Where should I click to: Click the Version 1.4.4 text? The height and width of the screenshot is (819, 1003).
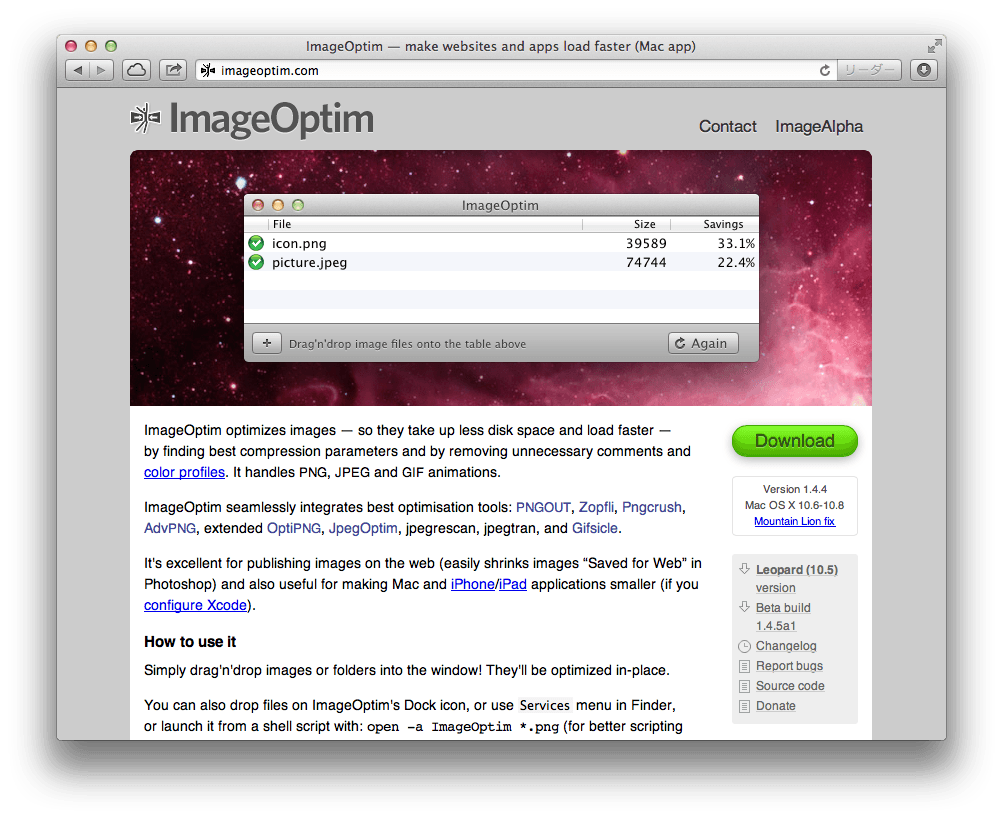(x=794, y=489)
